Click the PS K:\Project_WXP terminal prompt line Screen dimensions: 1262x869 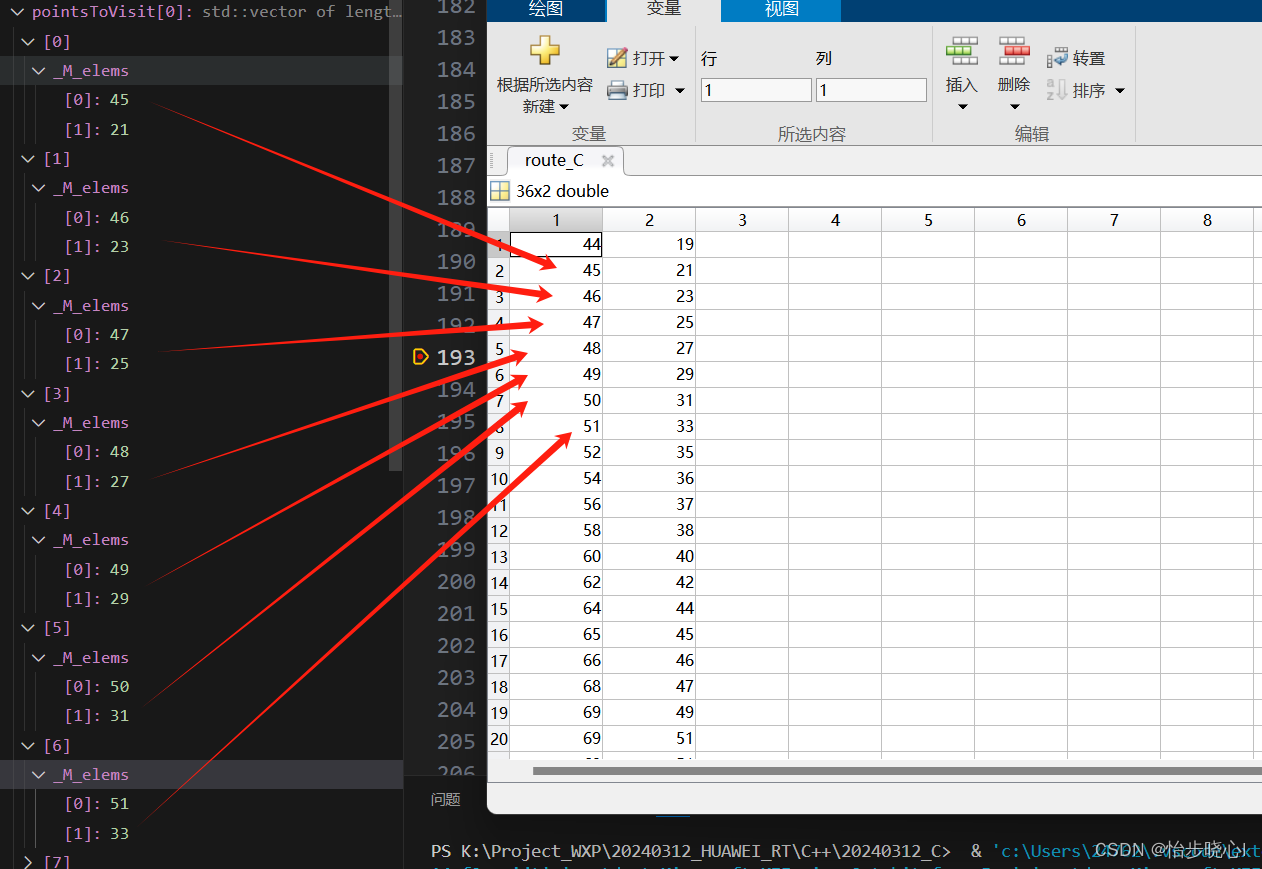(x=690, y=851)
